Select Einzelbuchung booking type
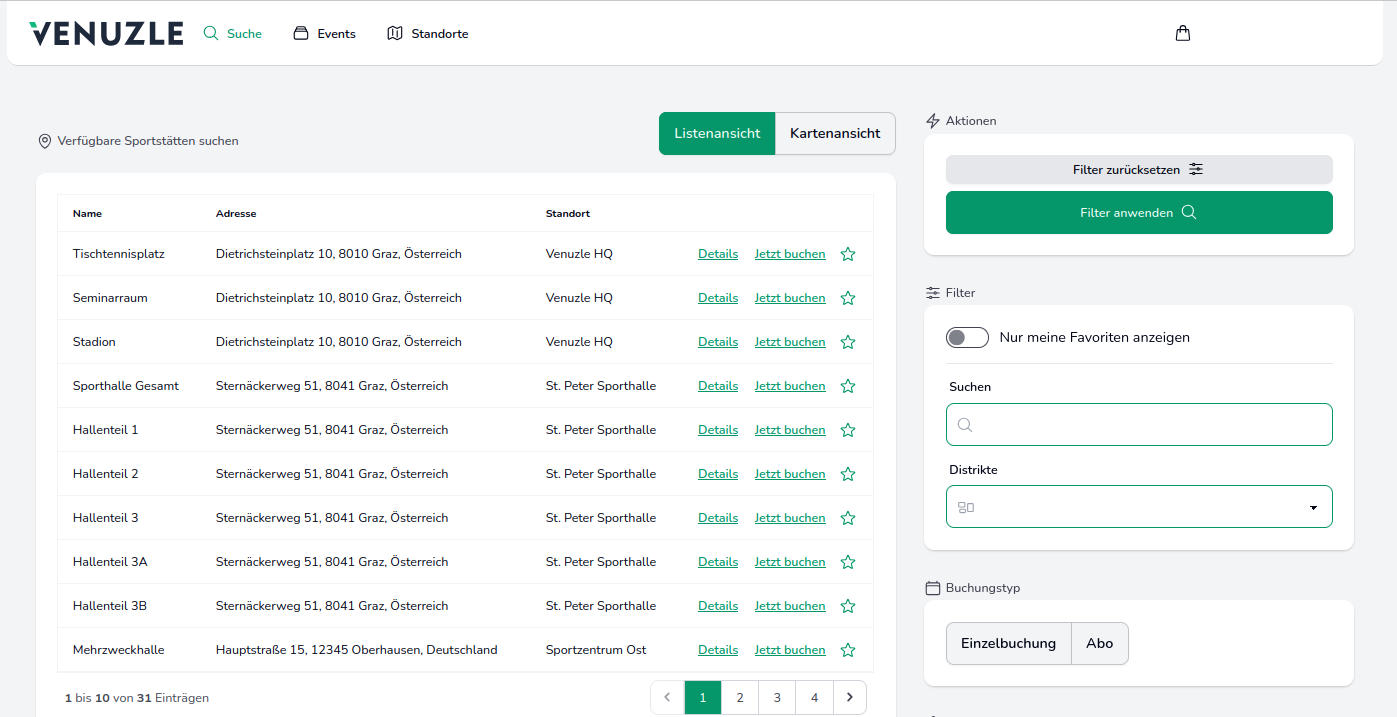The width and height of the screenshot is (1397, 717). (x=1008, y=644)
